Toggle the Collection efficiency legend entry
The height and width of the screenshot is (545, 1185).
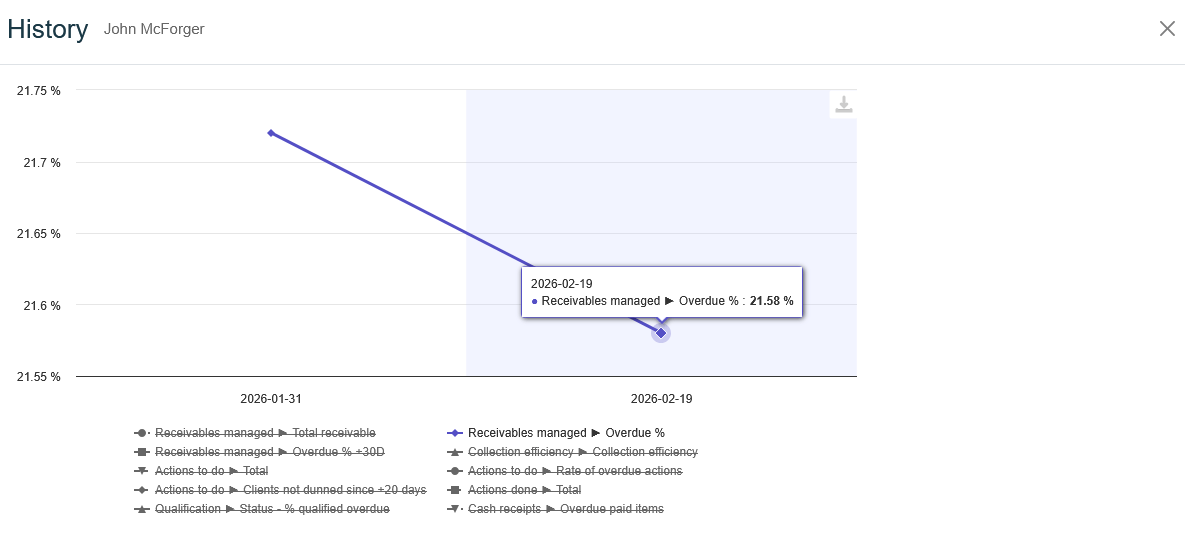click(x=582, y=452)
